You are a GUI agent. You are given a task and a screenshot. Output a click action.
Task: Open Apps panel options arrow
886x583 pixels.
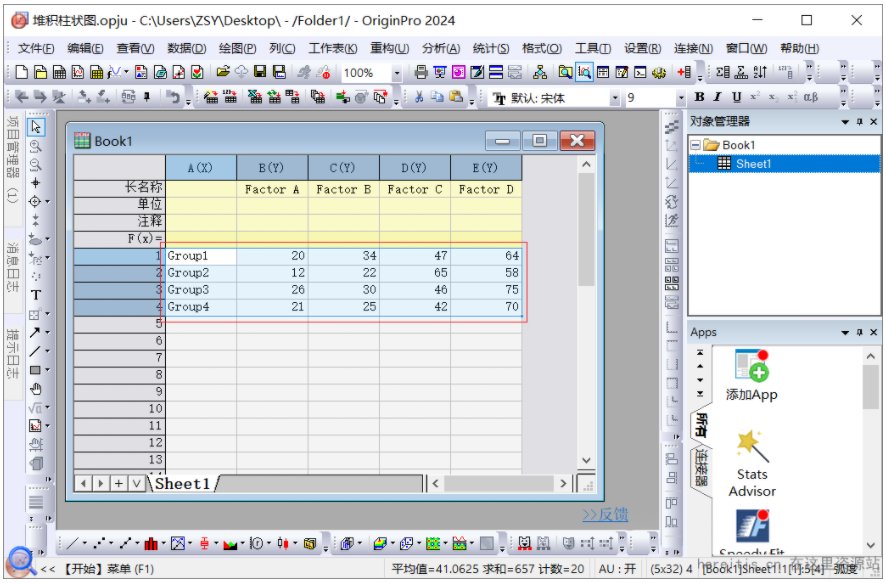pyautogui.click(x=845, y=332)
